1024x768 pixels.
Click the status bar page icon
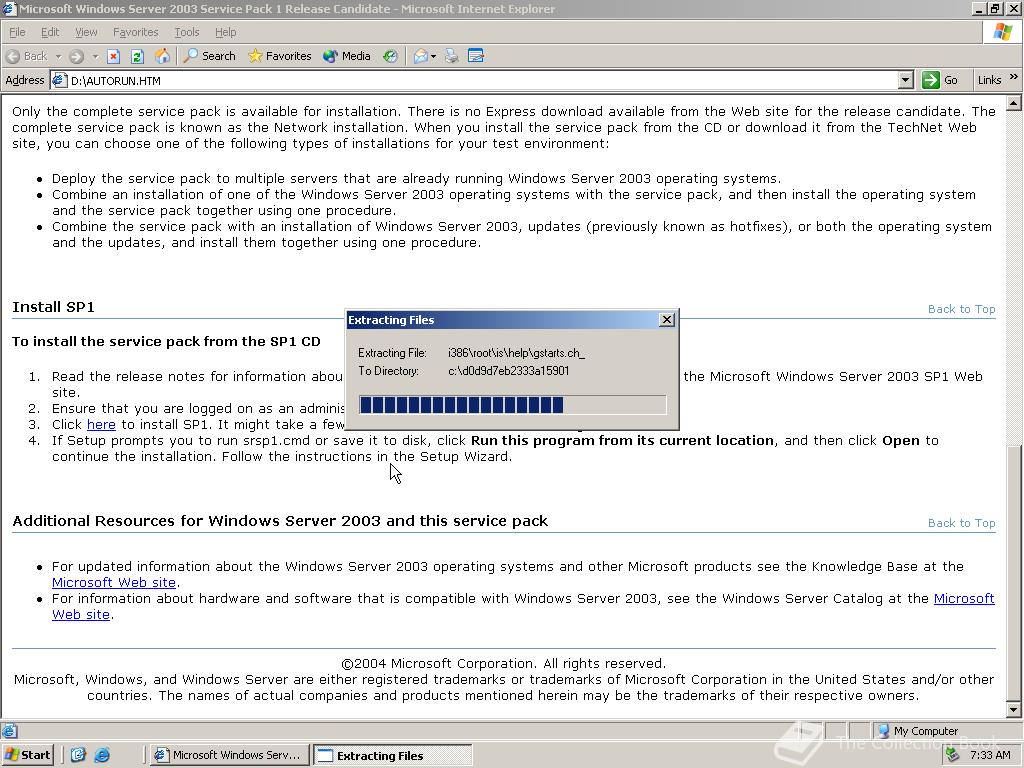point(9,731)
